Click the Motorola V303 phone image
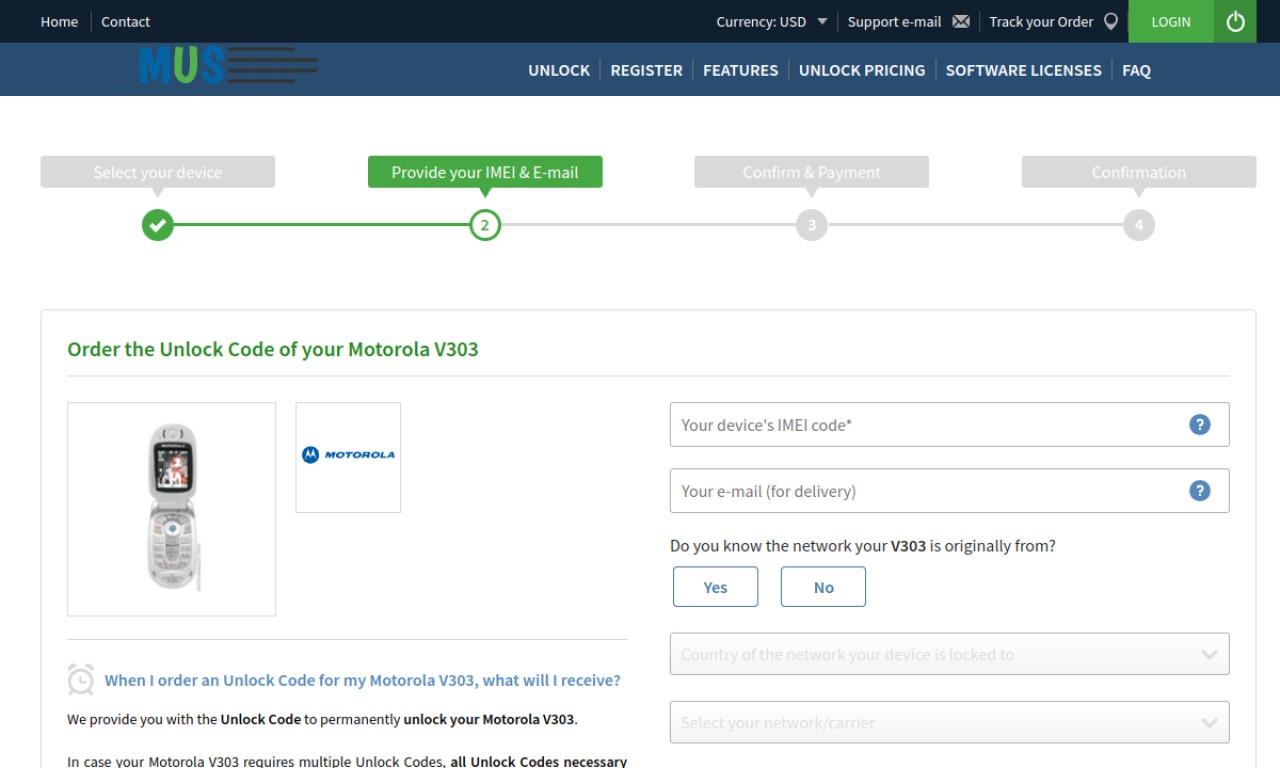Viewport: 1280px width, 768px height. tap(172, 509)
